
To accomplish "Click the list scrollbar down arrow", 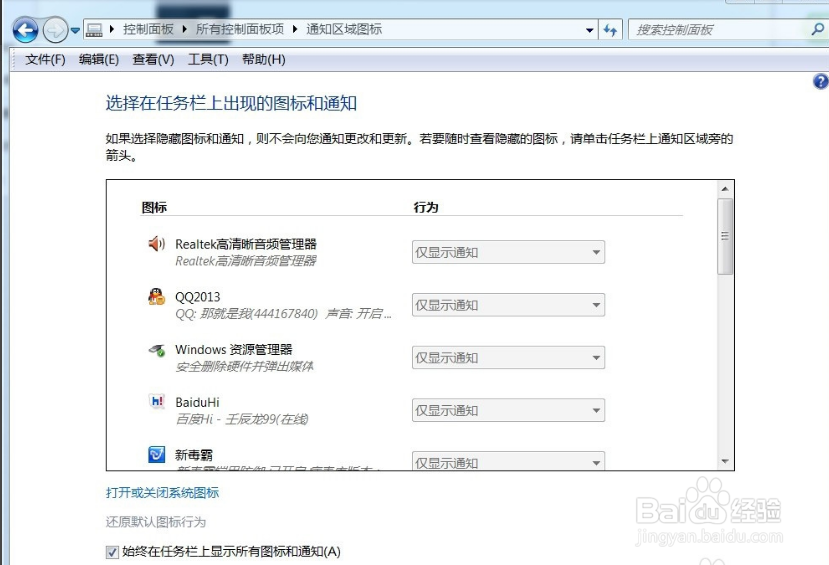I will click(x=725, y=461).
